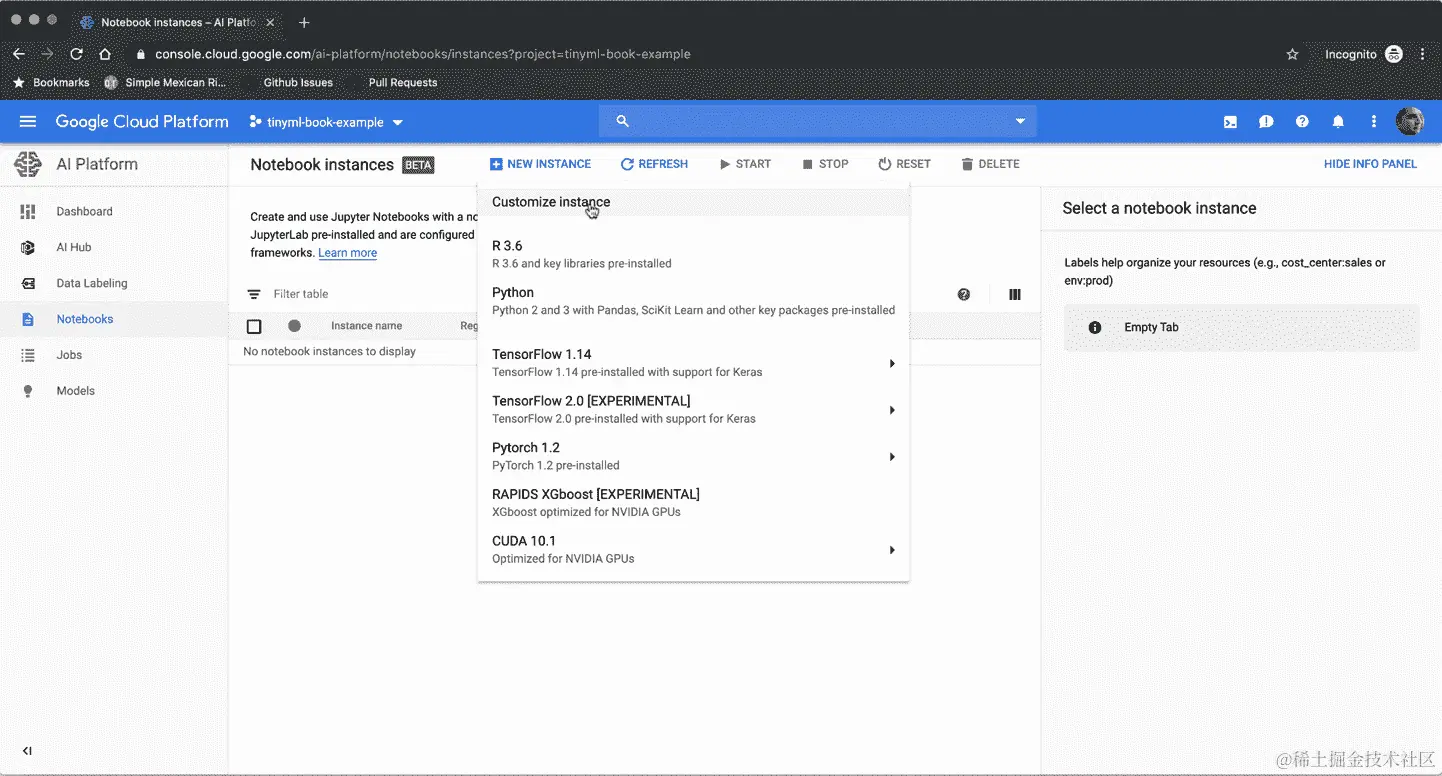Screen dimensions: 1442x776
Task: Click the Bookmarks folder in bar
Action: [51, 83]
